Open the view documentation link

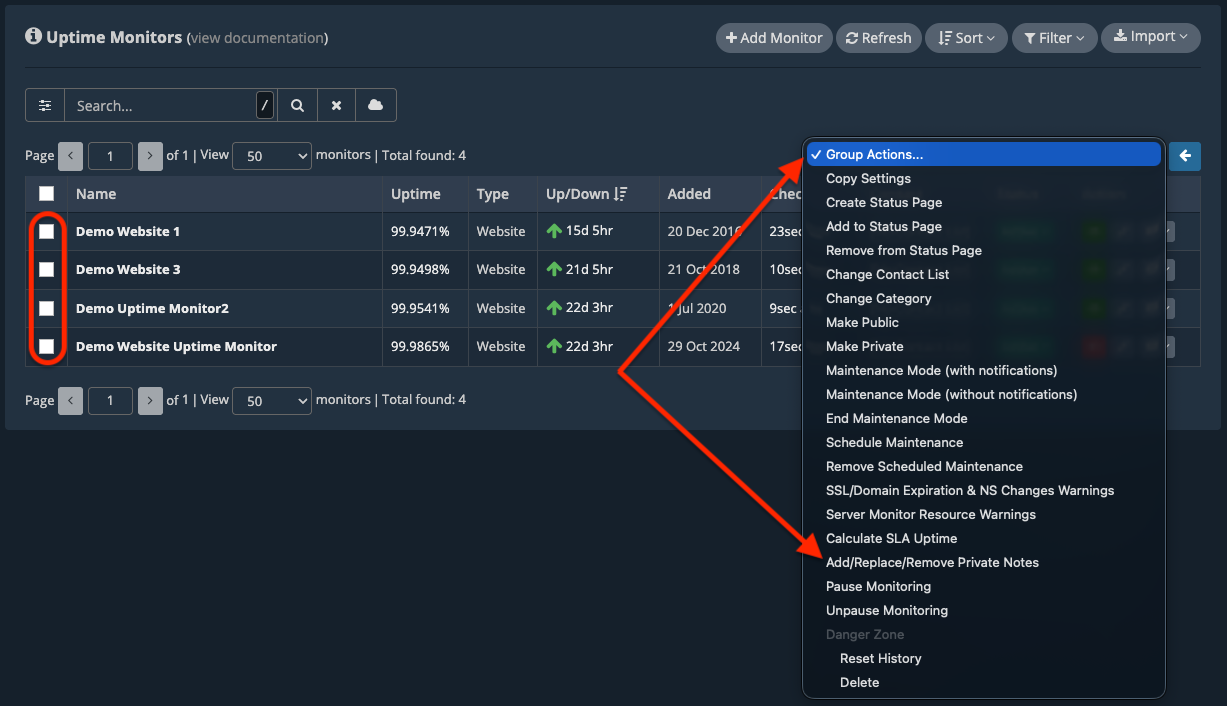pyautogui.click(x=257, y=38)
